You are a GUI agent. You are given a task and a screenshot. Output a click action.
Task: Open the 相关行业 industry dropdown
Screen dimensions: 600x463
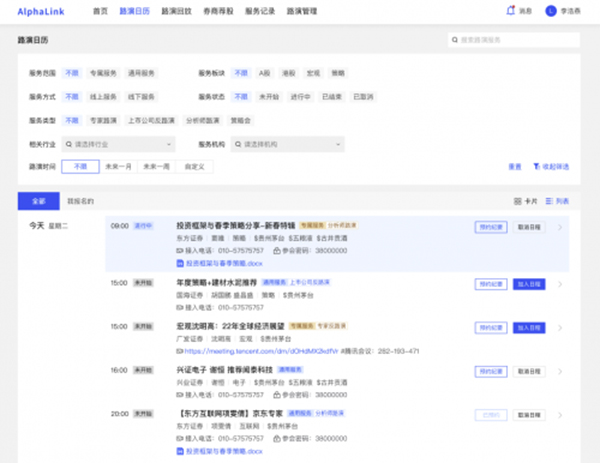click(119, 143)
